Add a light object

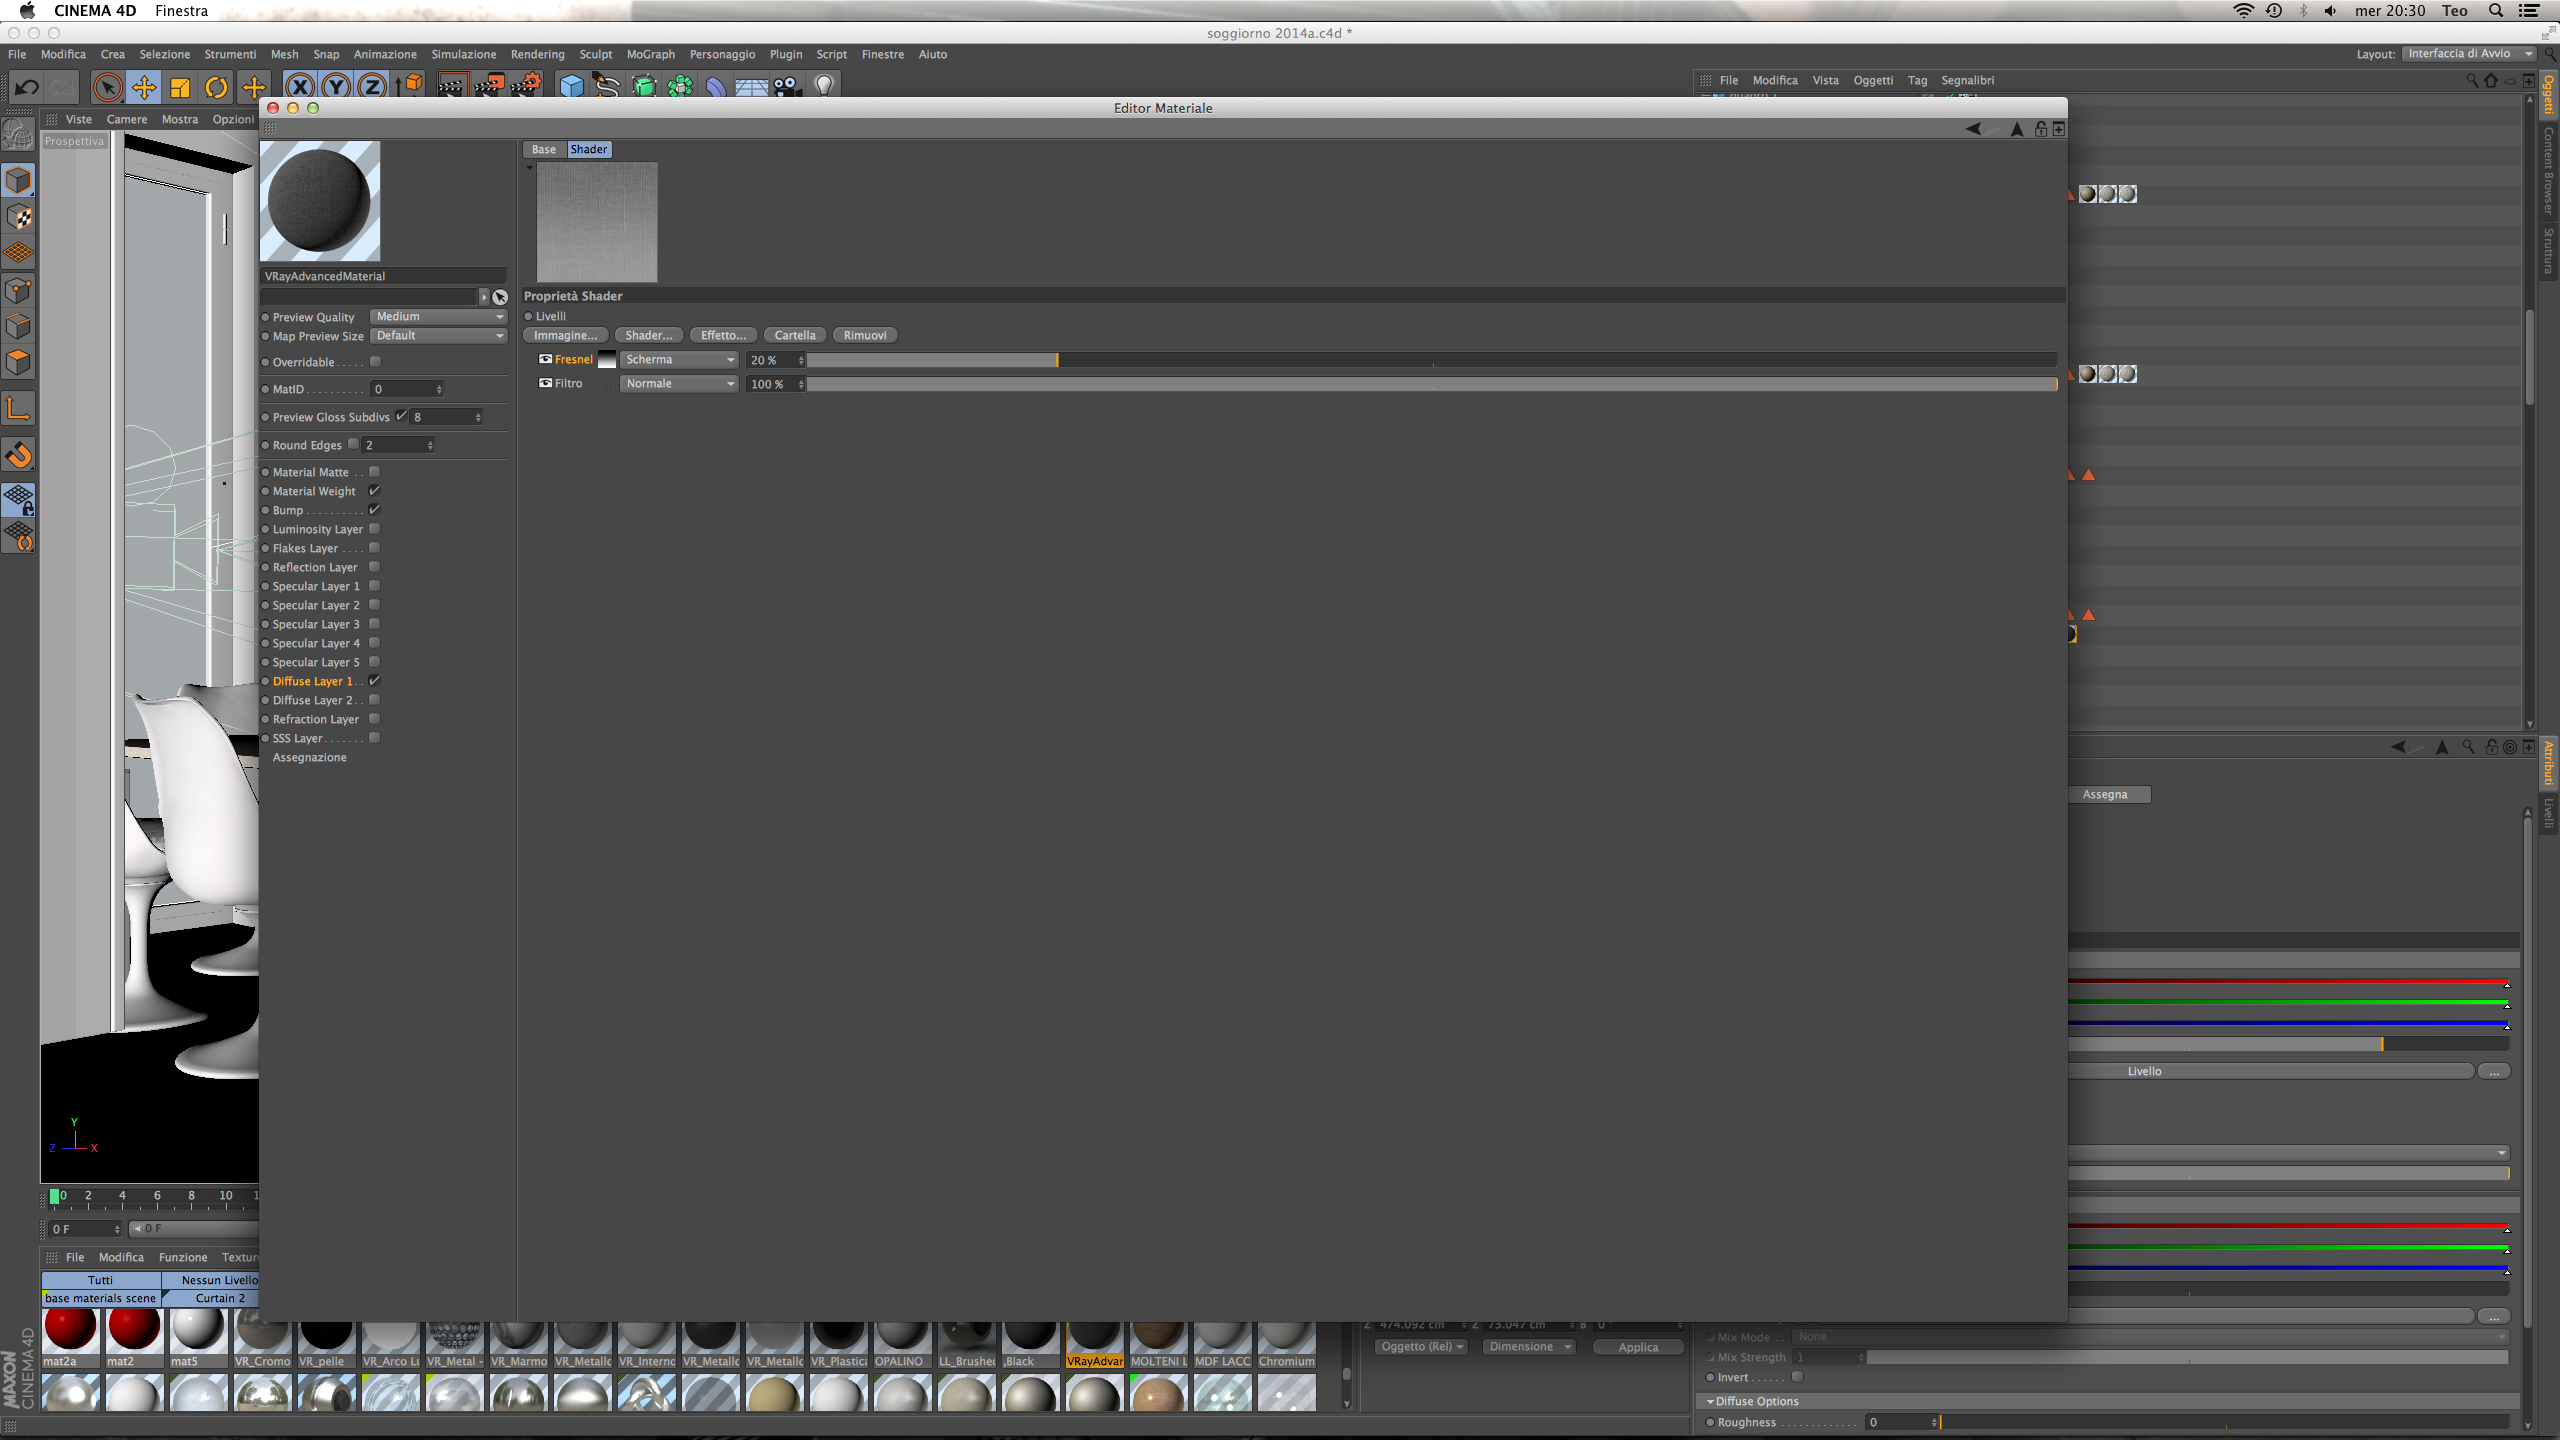pos(824,87)
